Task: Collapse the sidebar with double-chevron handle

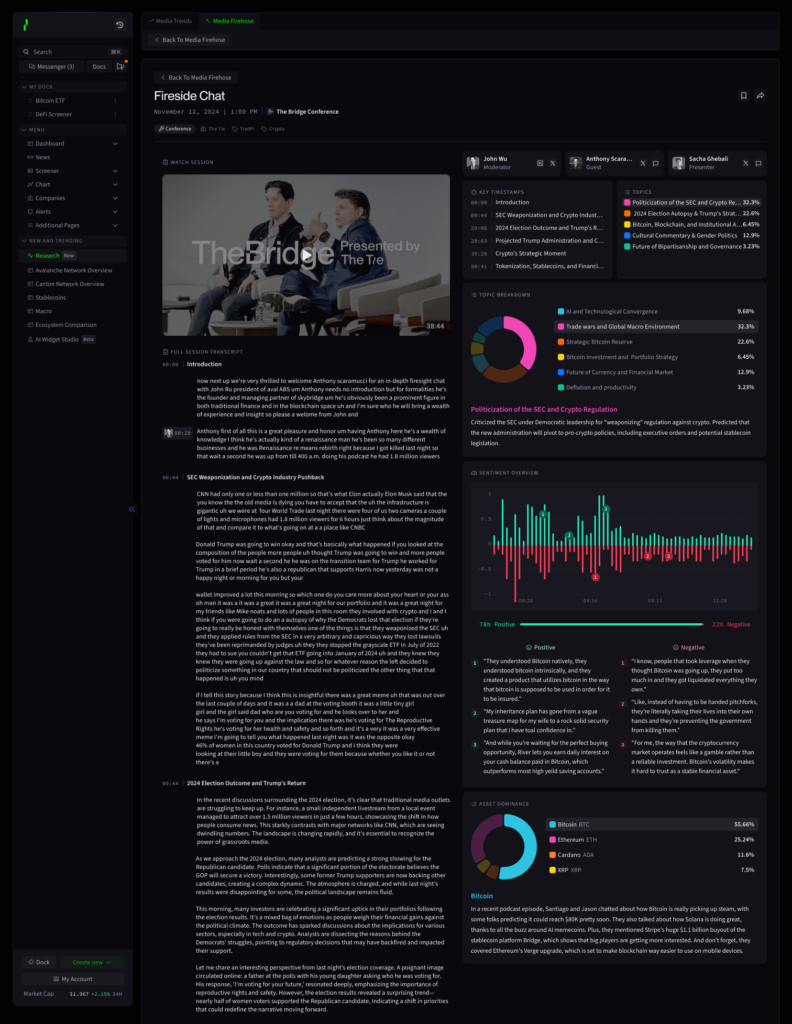Action: pyautogui.click(x=131, y=509)
